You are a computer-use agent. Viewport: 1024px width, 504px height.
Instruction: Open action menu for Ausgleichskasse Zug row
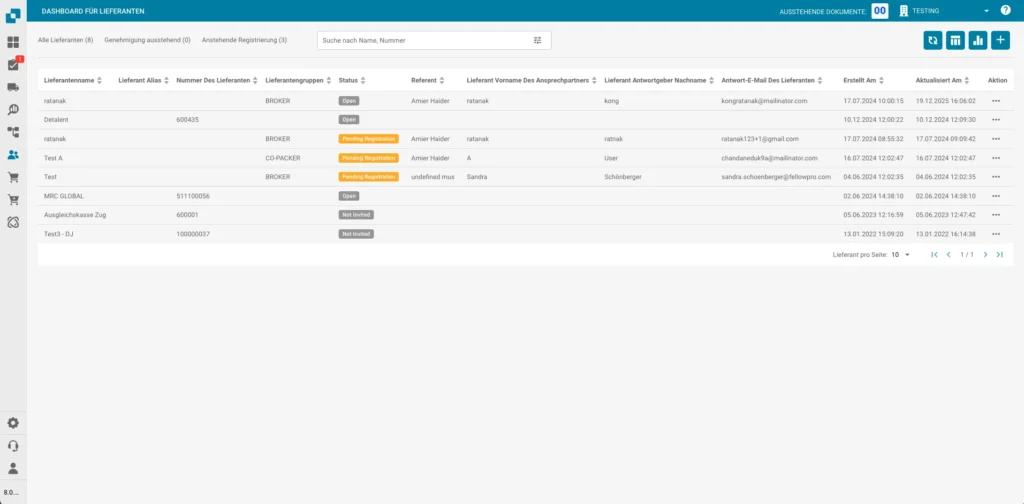coord(996,215)
